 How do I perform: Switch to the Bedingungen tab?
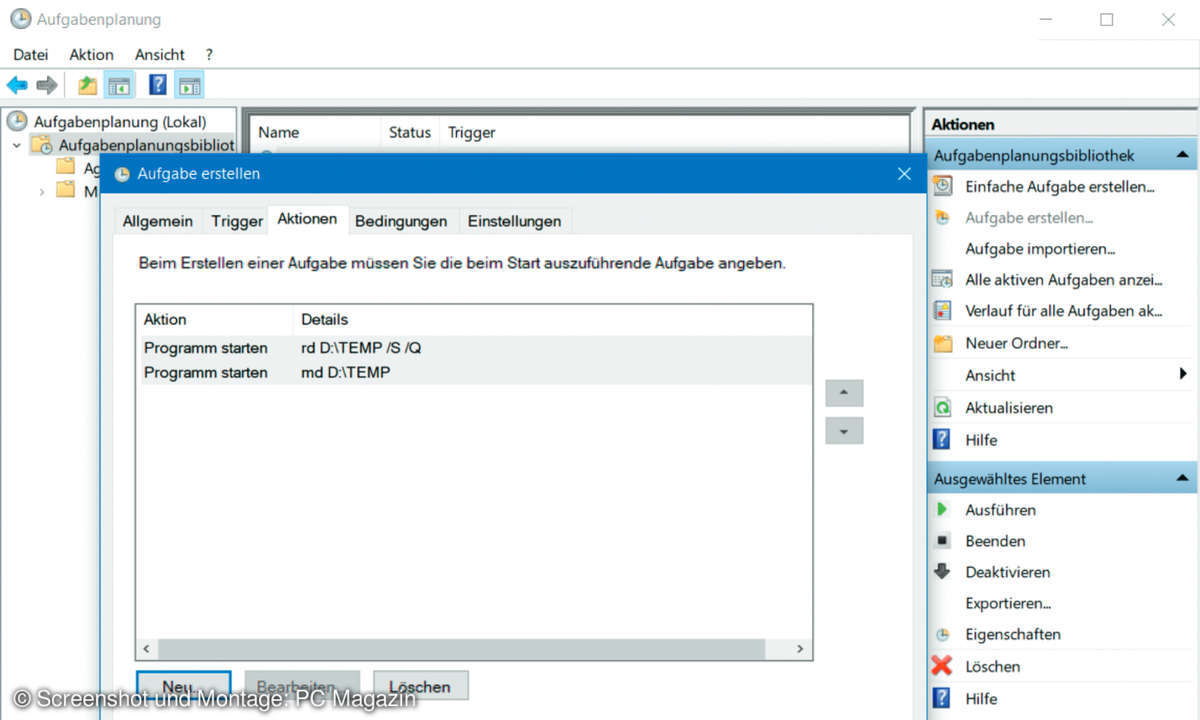click(x=401, y=221)
